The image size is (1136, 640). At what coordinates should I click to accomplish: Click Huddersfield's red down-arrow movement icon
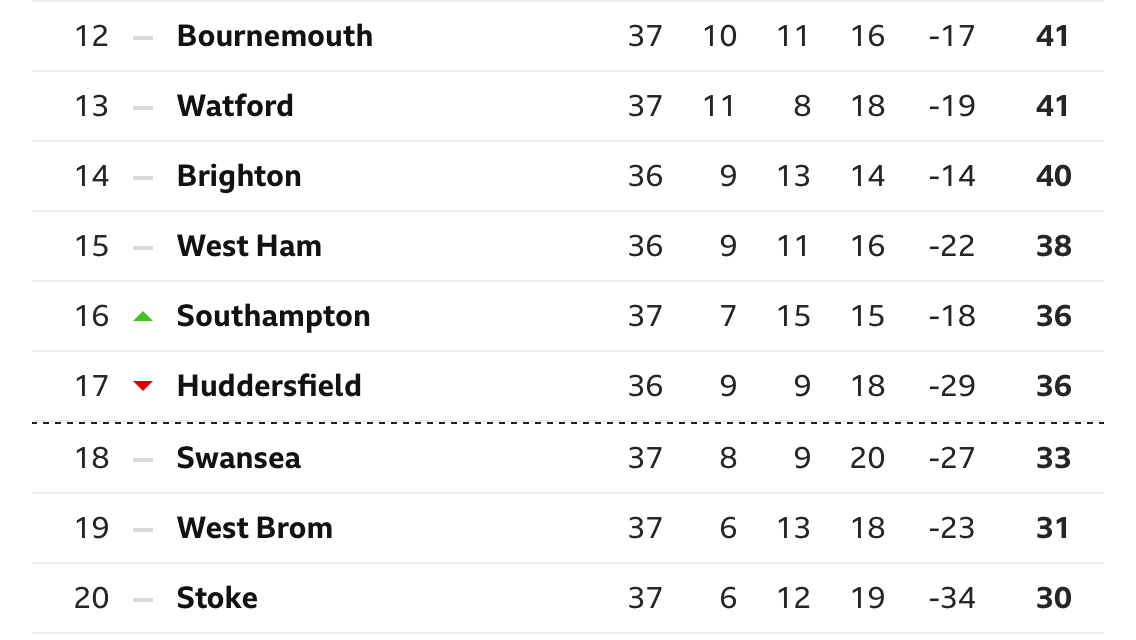tap(143, 386)
